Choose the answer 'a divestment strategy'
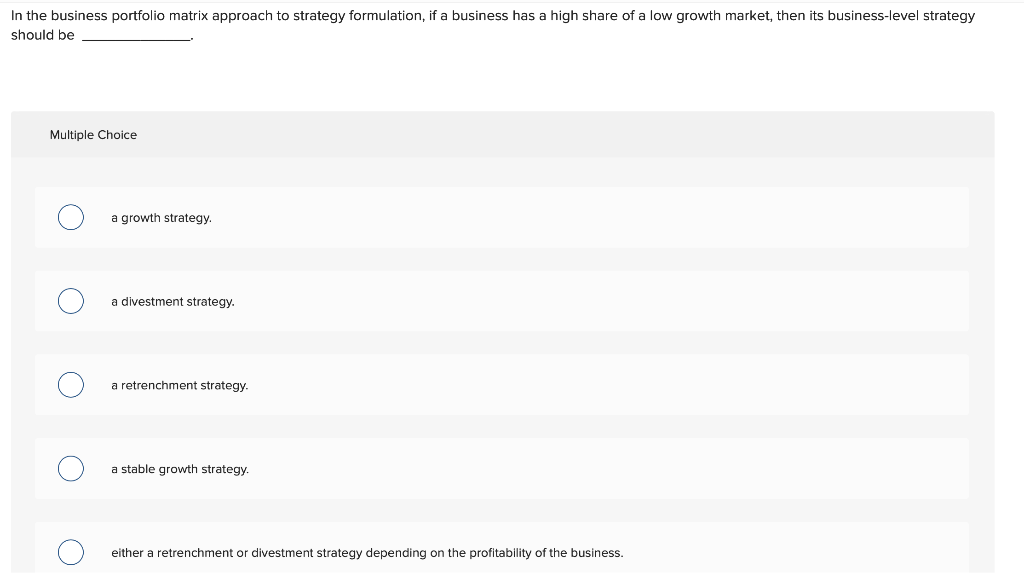This screenshot has height=579, width=1024. (172, 301)
